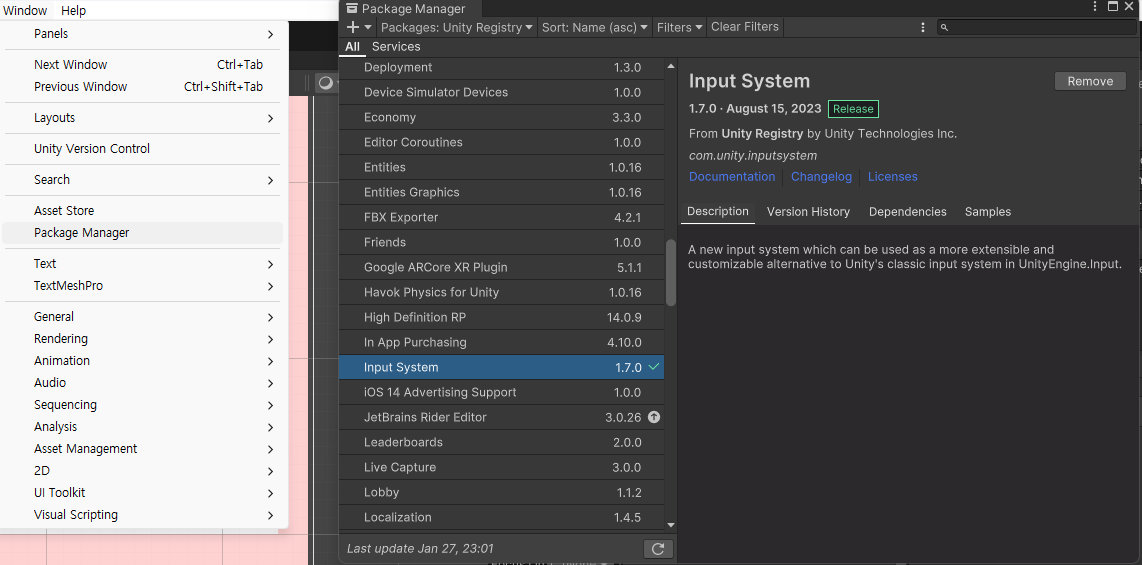This screenshot has width=1142, height=565.
Task: Select Device Simulator Devices package
Action: [x=502, y=92]
